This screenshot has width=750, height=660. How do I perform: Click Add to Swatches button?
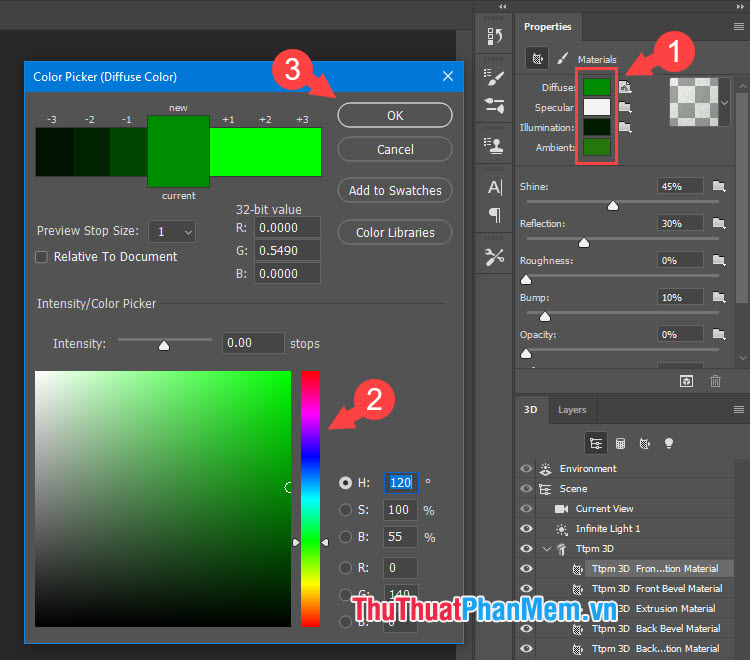(395, 190)
